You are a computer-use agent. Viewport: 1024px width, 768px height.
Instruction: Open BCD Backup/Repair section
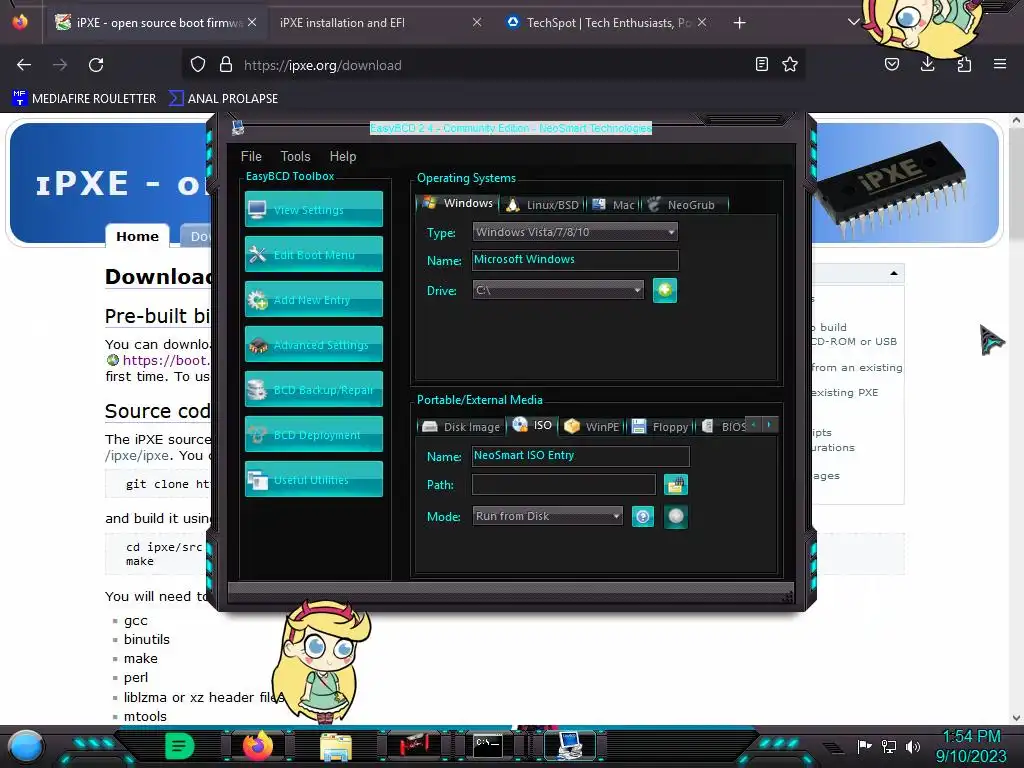[313, 389]
